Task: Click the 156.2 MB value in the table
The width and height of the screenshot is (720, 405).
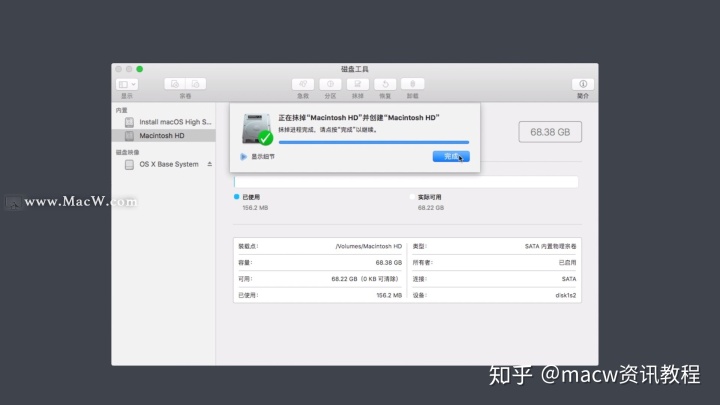Action: point(389,295)
